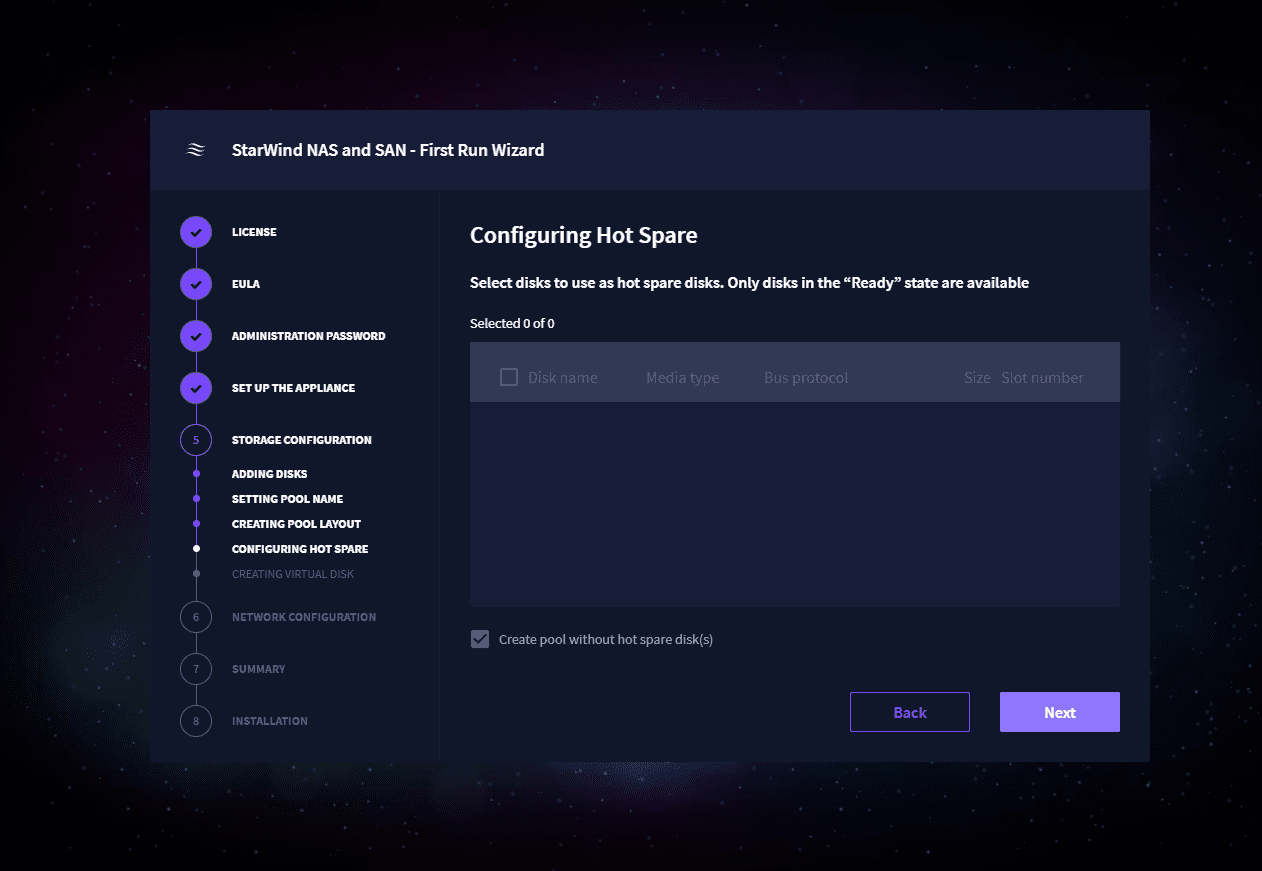
Task: Click the Next button
Action: point(1060,712)
